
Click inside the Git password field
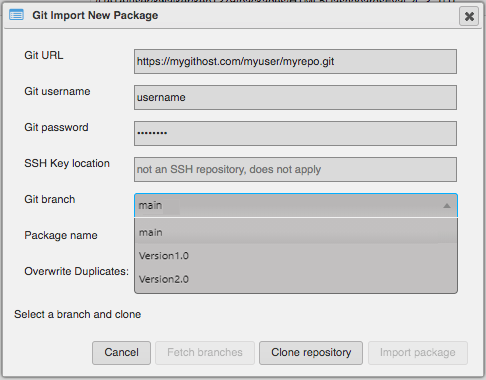coord(295,133)
